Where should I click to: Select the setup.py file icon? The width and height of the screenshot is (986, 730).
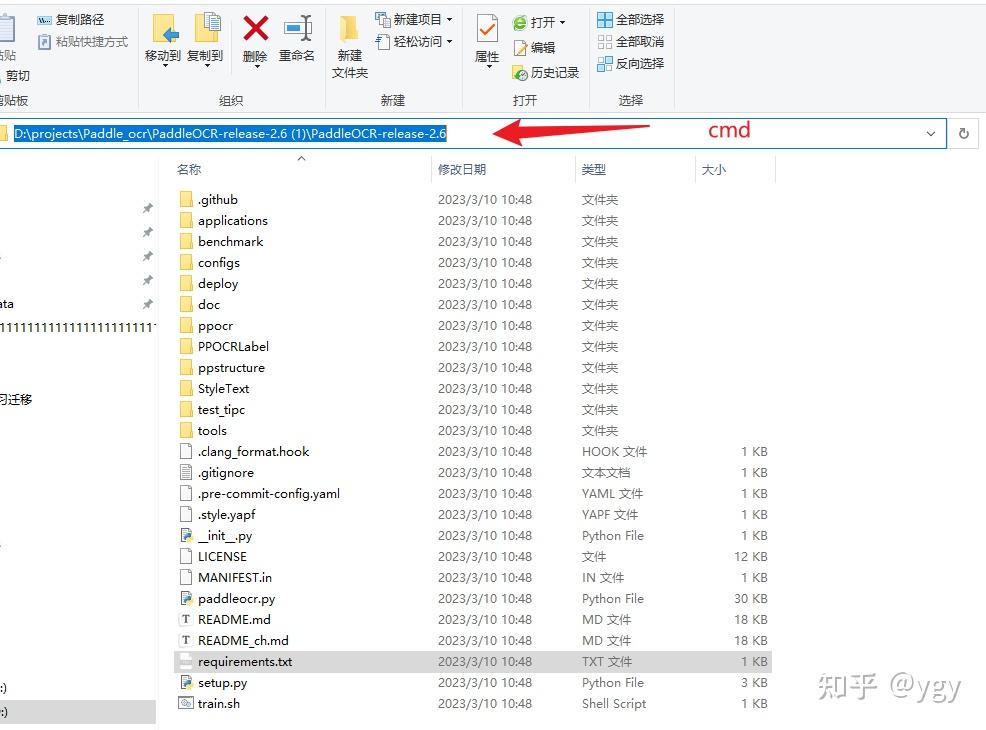[186, 682]
